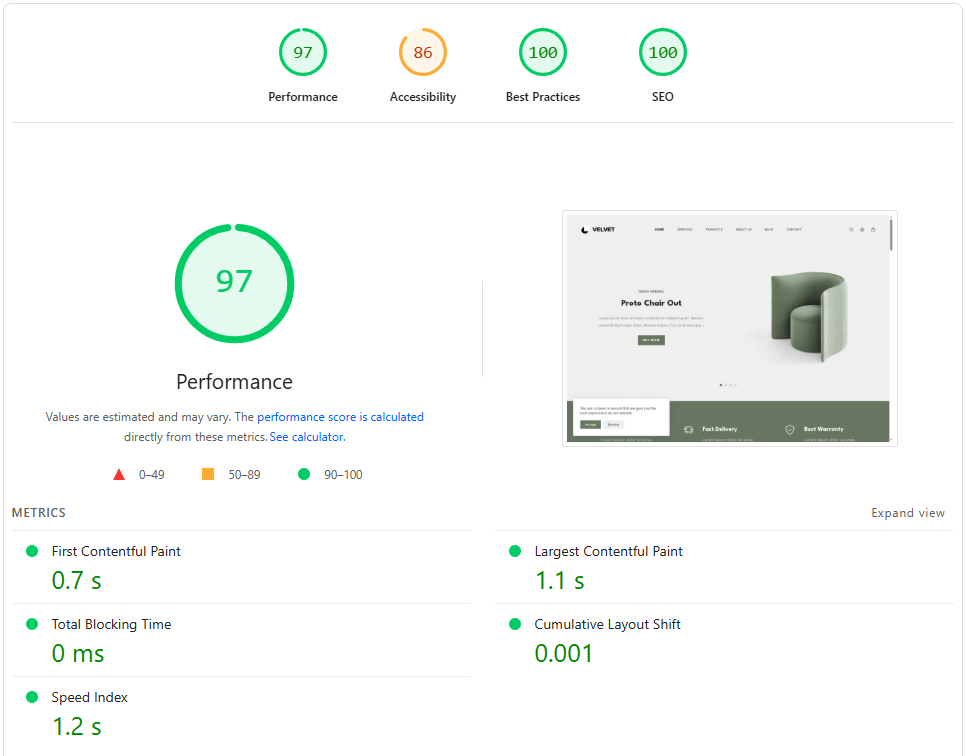This screenshot has width=966, height=756.
Task: Open the 'performance score is calculated' link
Action: click(340, 417)
